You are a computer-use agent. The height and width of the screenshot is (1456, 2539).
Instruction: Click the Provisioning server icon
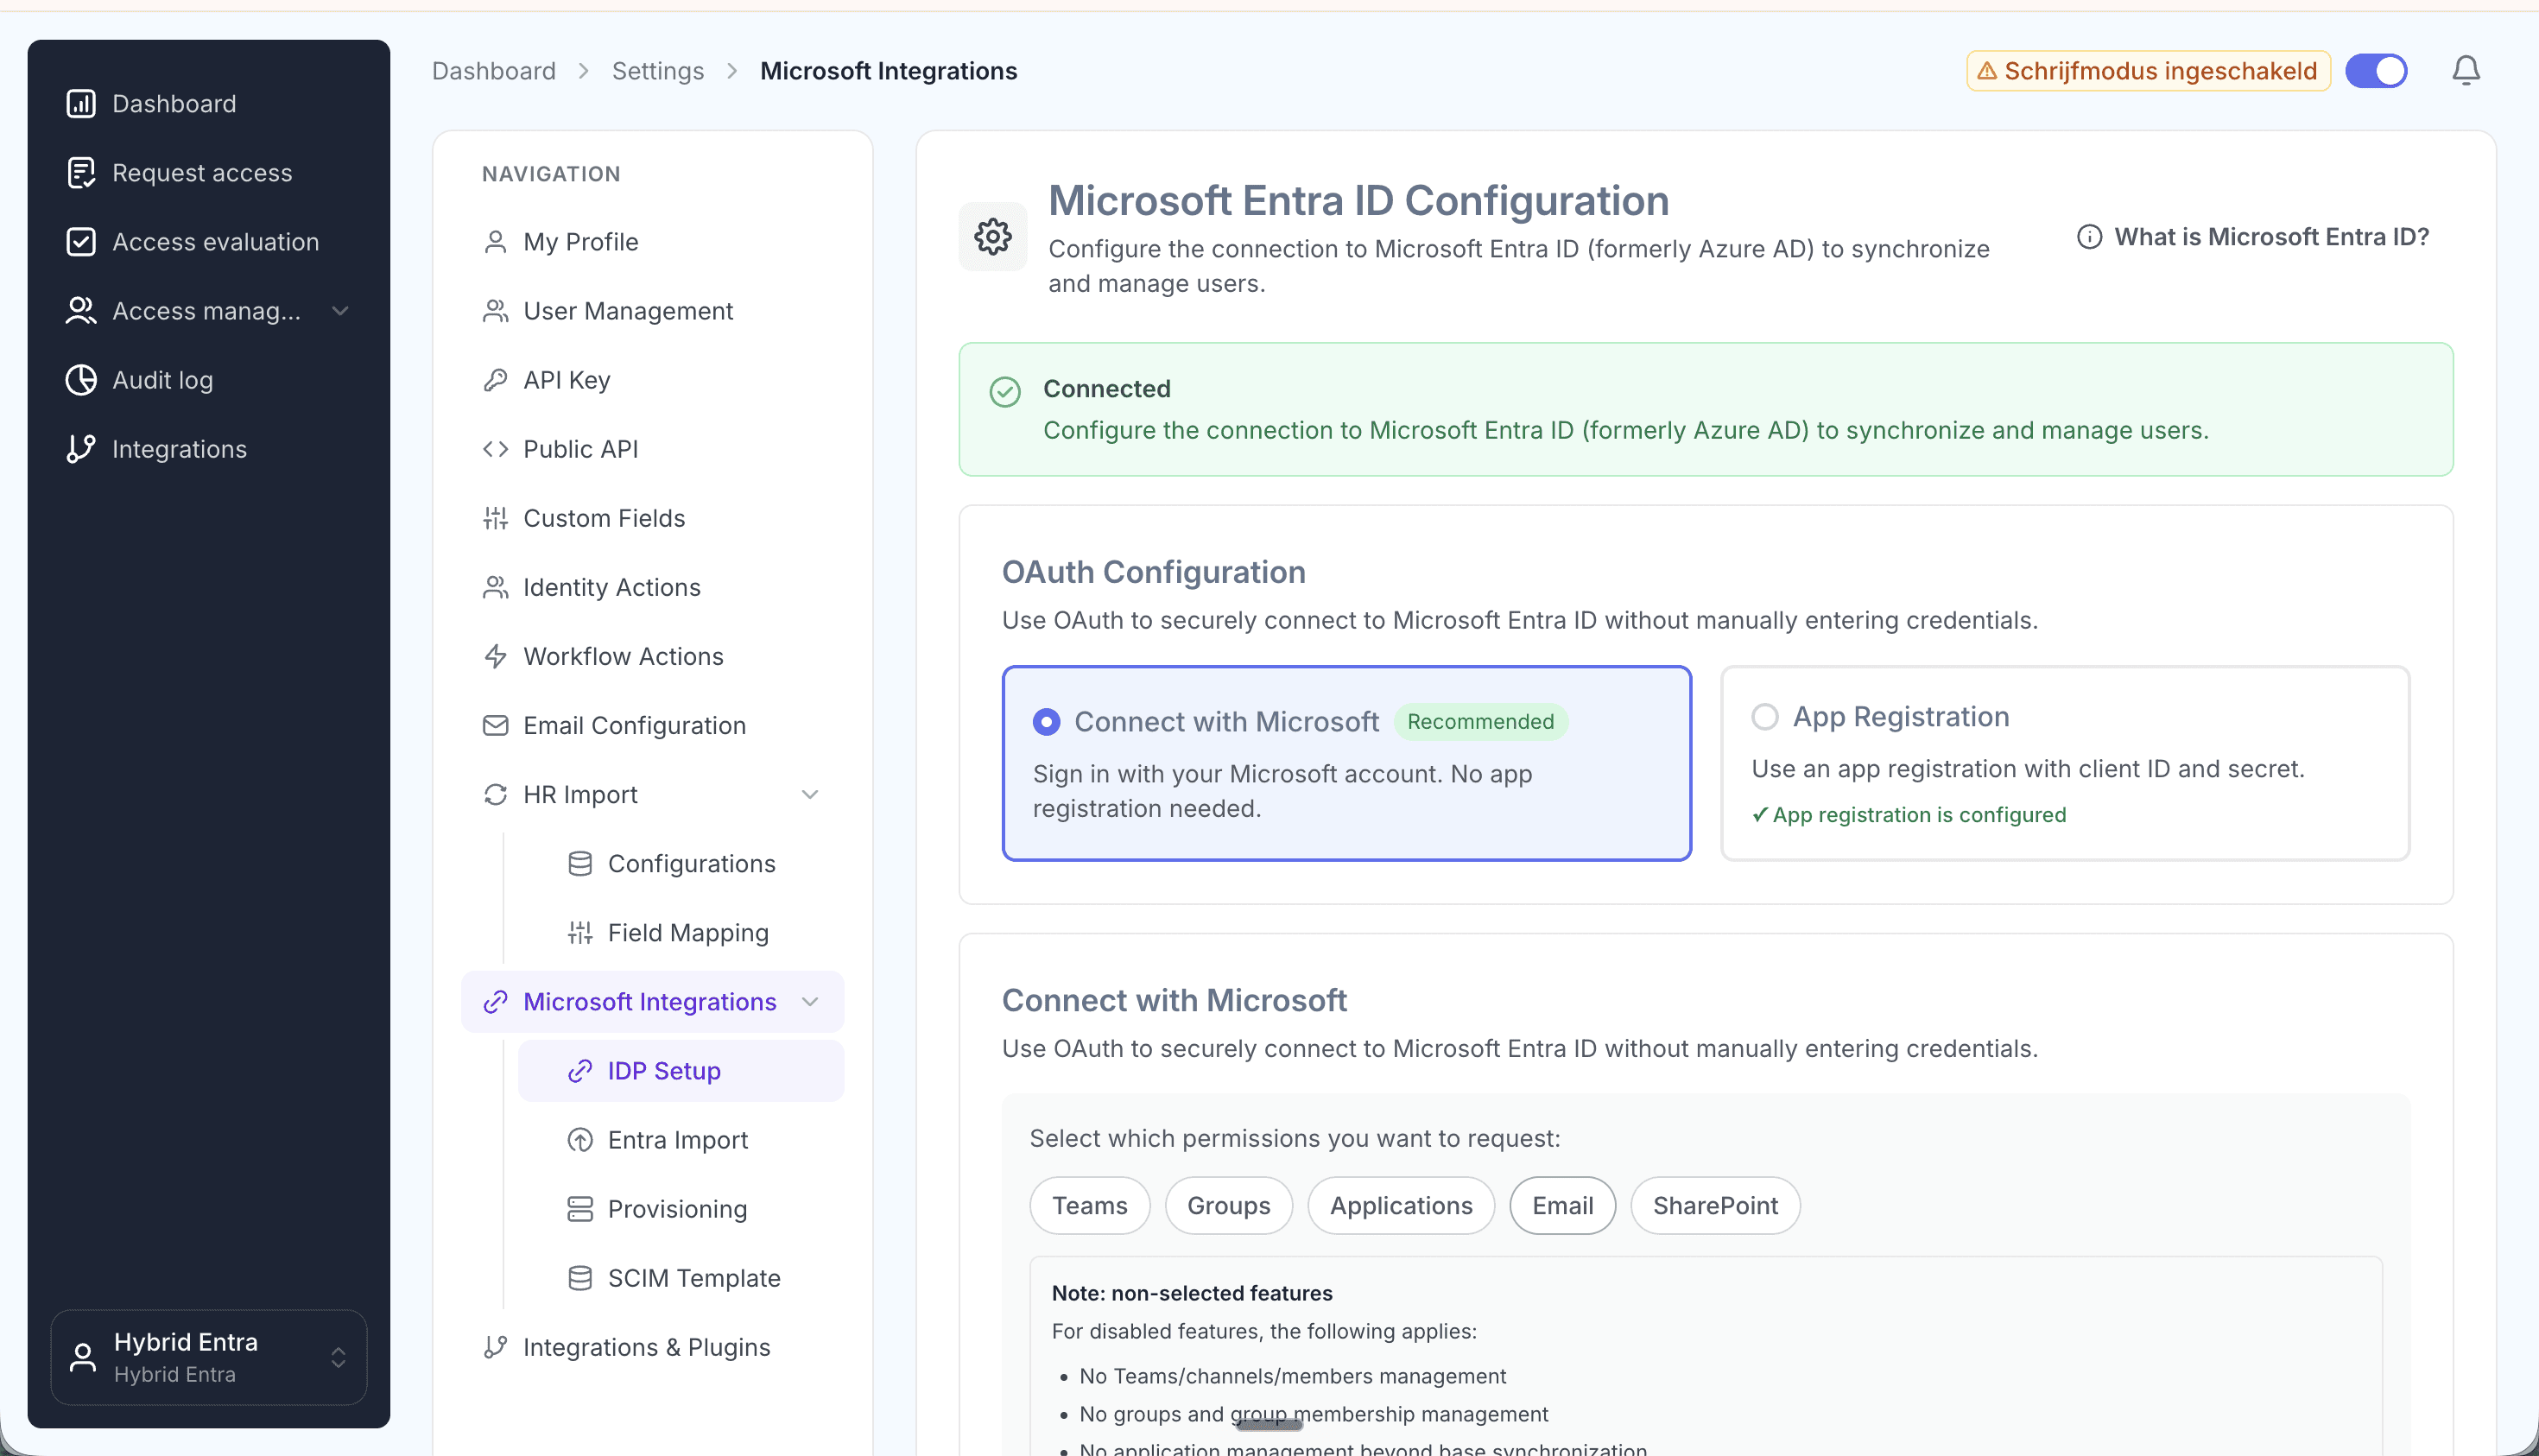[x=580, y=1208]
